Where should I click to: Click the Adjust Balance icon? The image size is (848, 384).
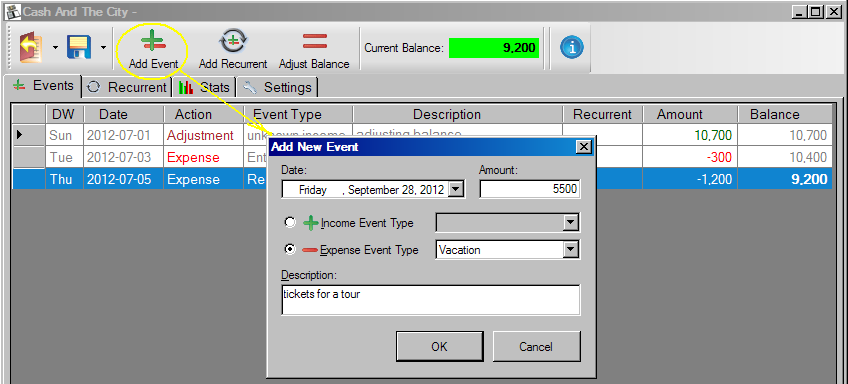(x=314, y=41)
